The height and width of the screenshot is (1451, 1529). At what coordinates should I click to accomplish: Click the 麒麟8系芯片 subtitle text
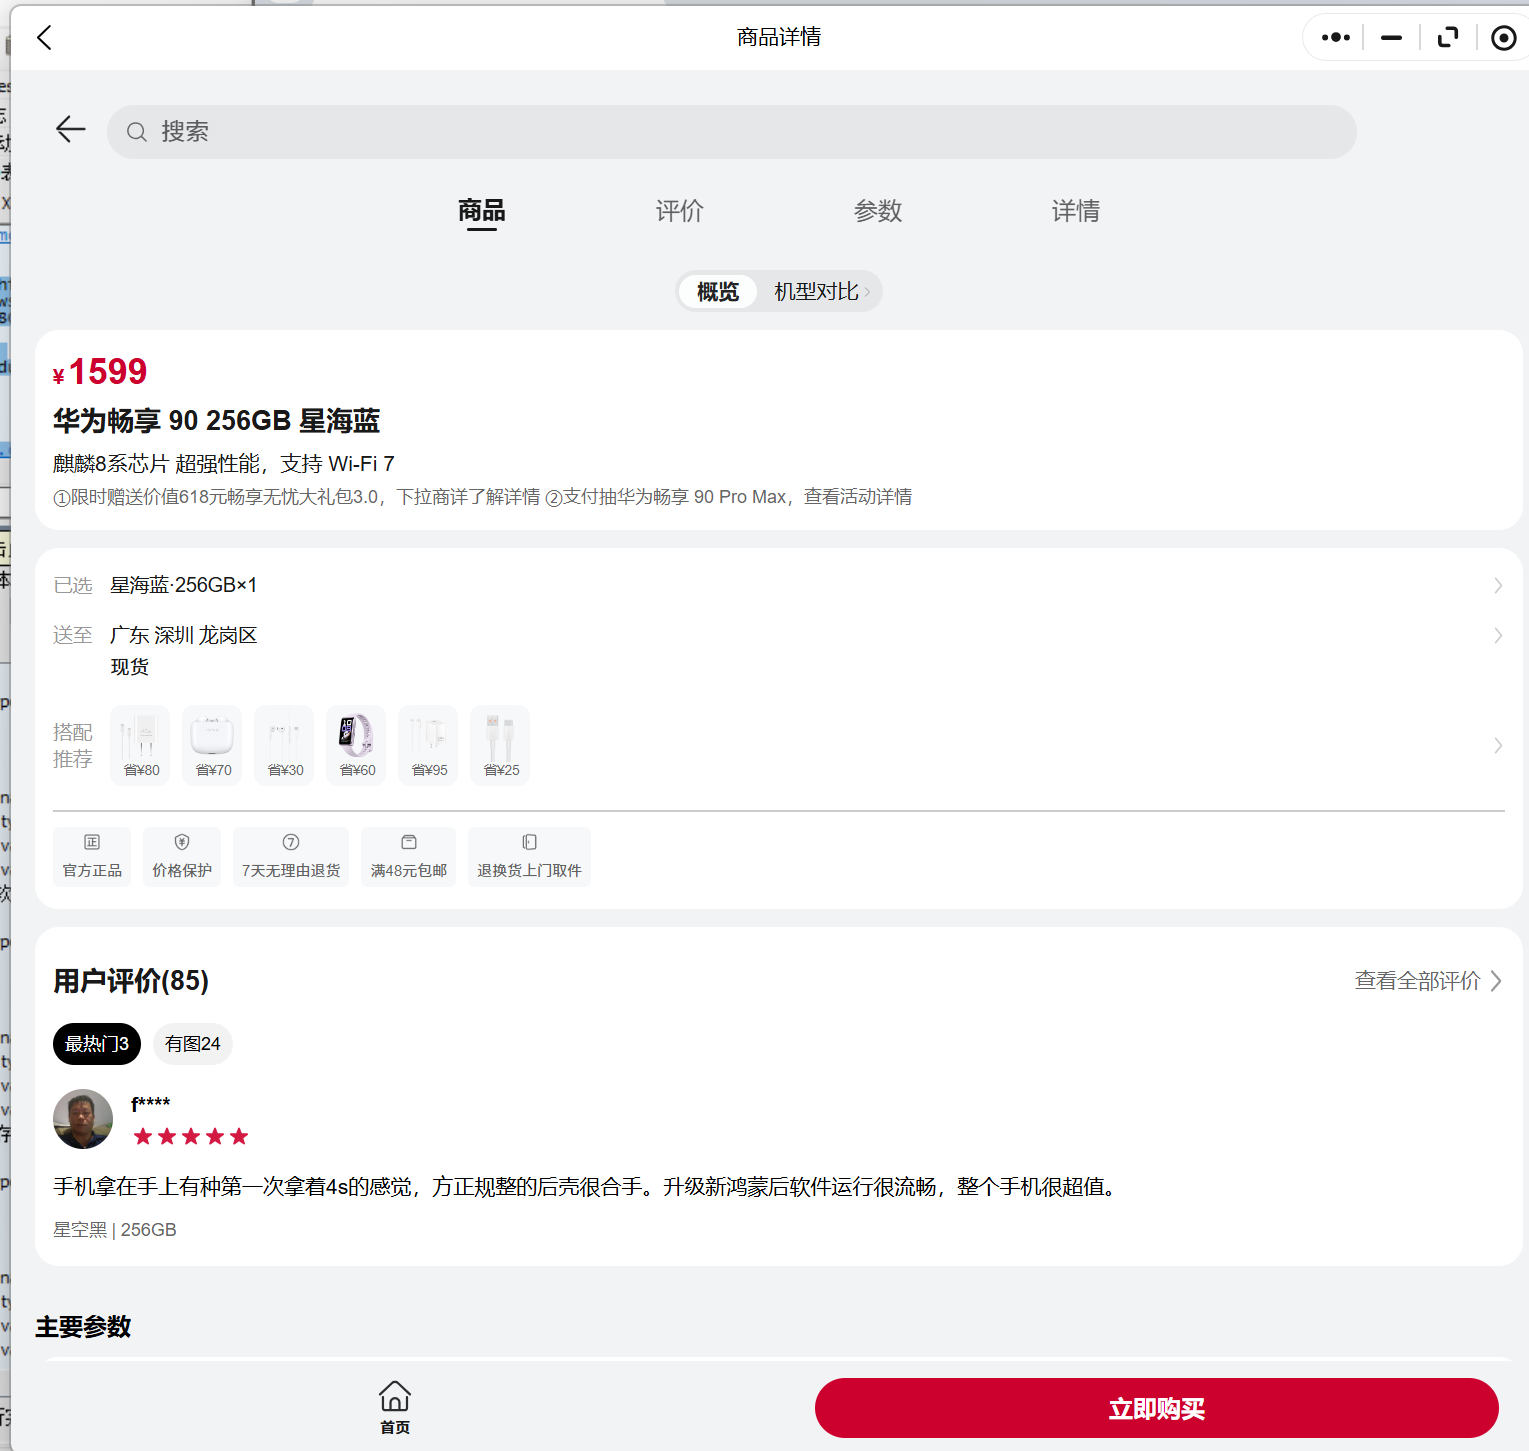point(224,464)
